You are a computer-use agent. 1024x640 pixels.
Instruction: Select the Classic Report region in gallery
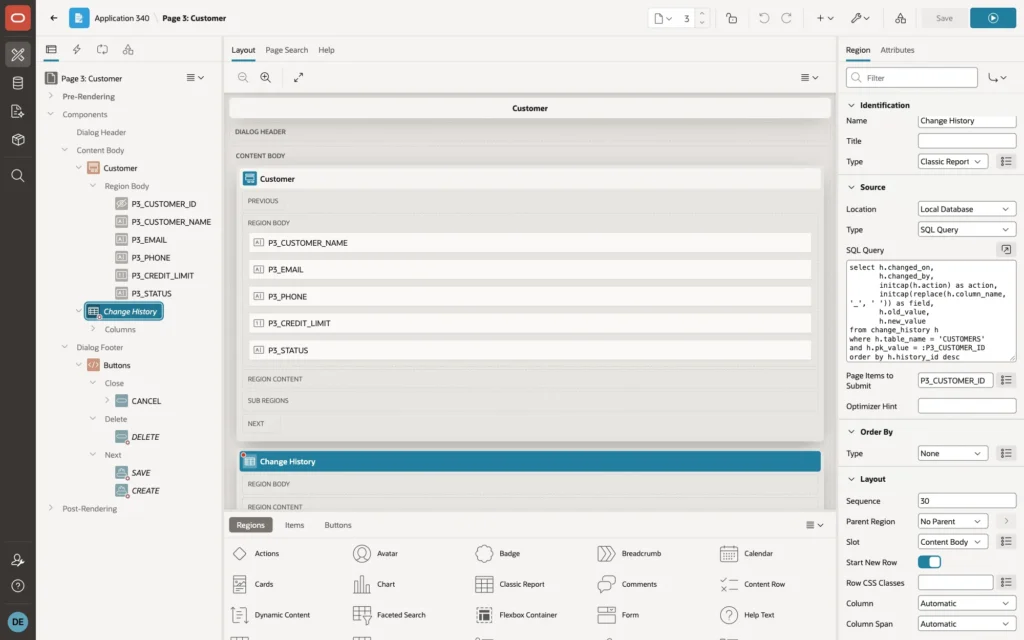tap(510, 584)
